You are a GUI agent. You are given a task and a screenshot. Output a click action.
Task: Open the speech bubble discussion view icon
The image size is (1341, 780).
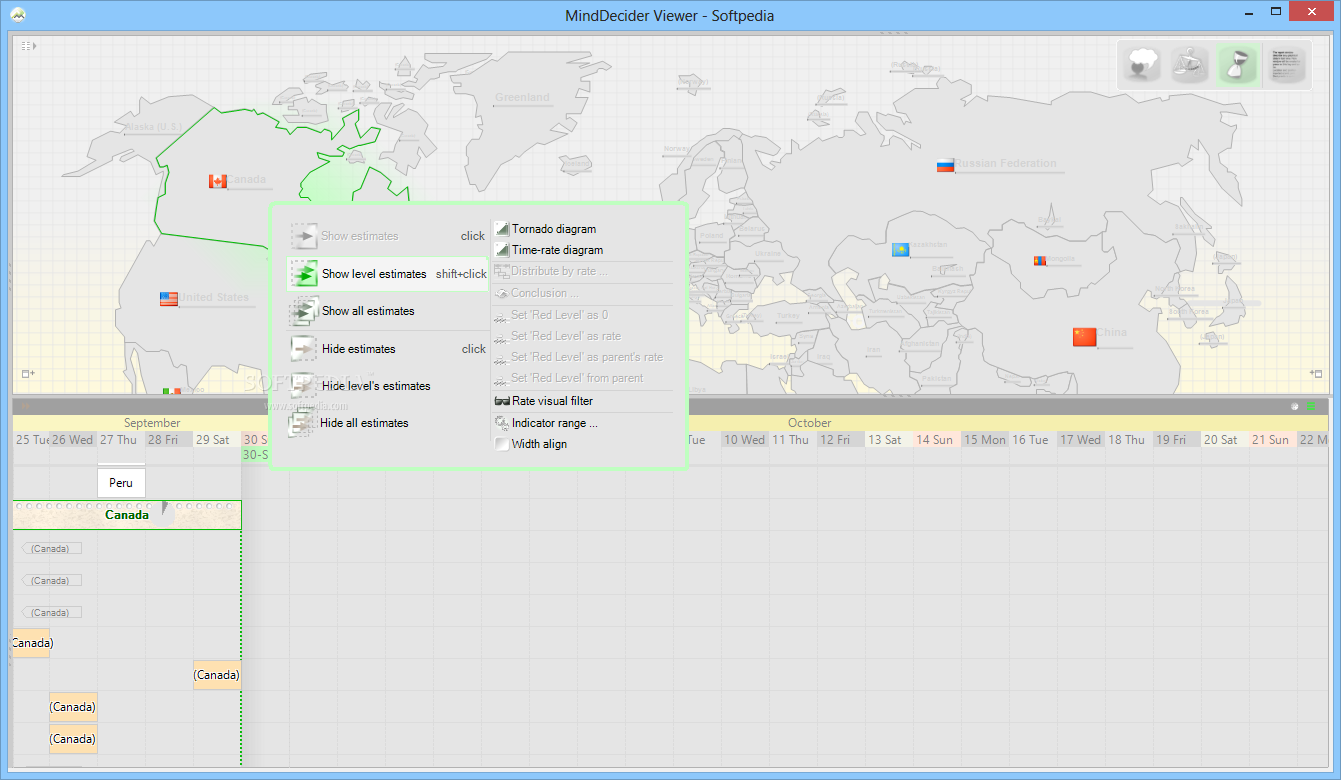pyautogui.click(x=1142, y=65)
